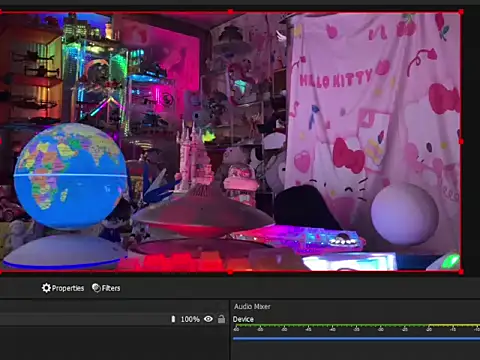Open source Properties via gear button

pos(63,288)
